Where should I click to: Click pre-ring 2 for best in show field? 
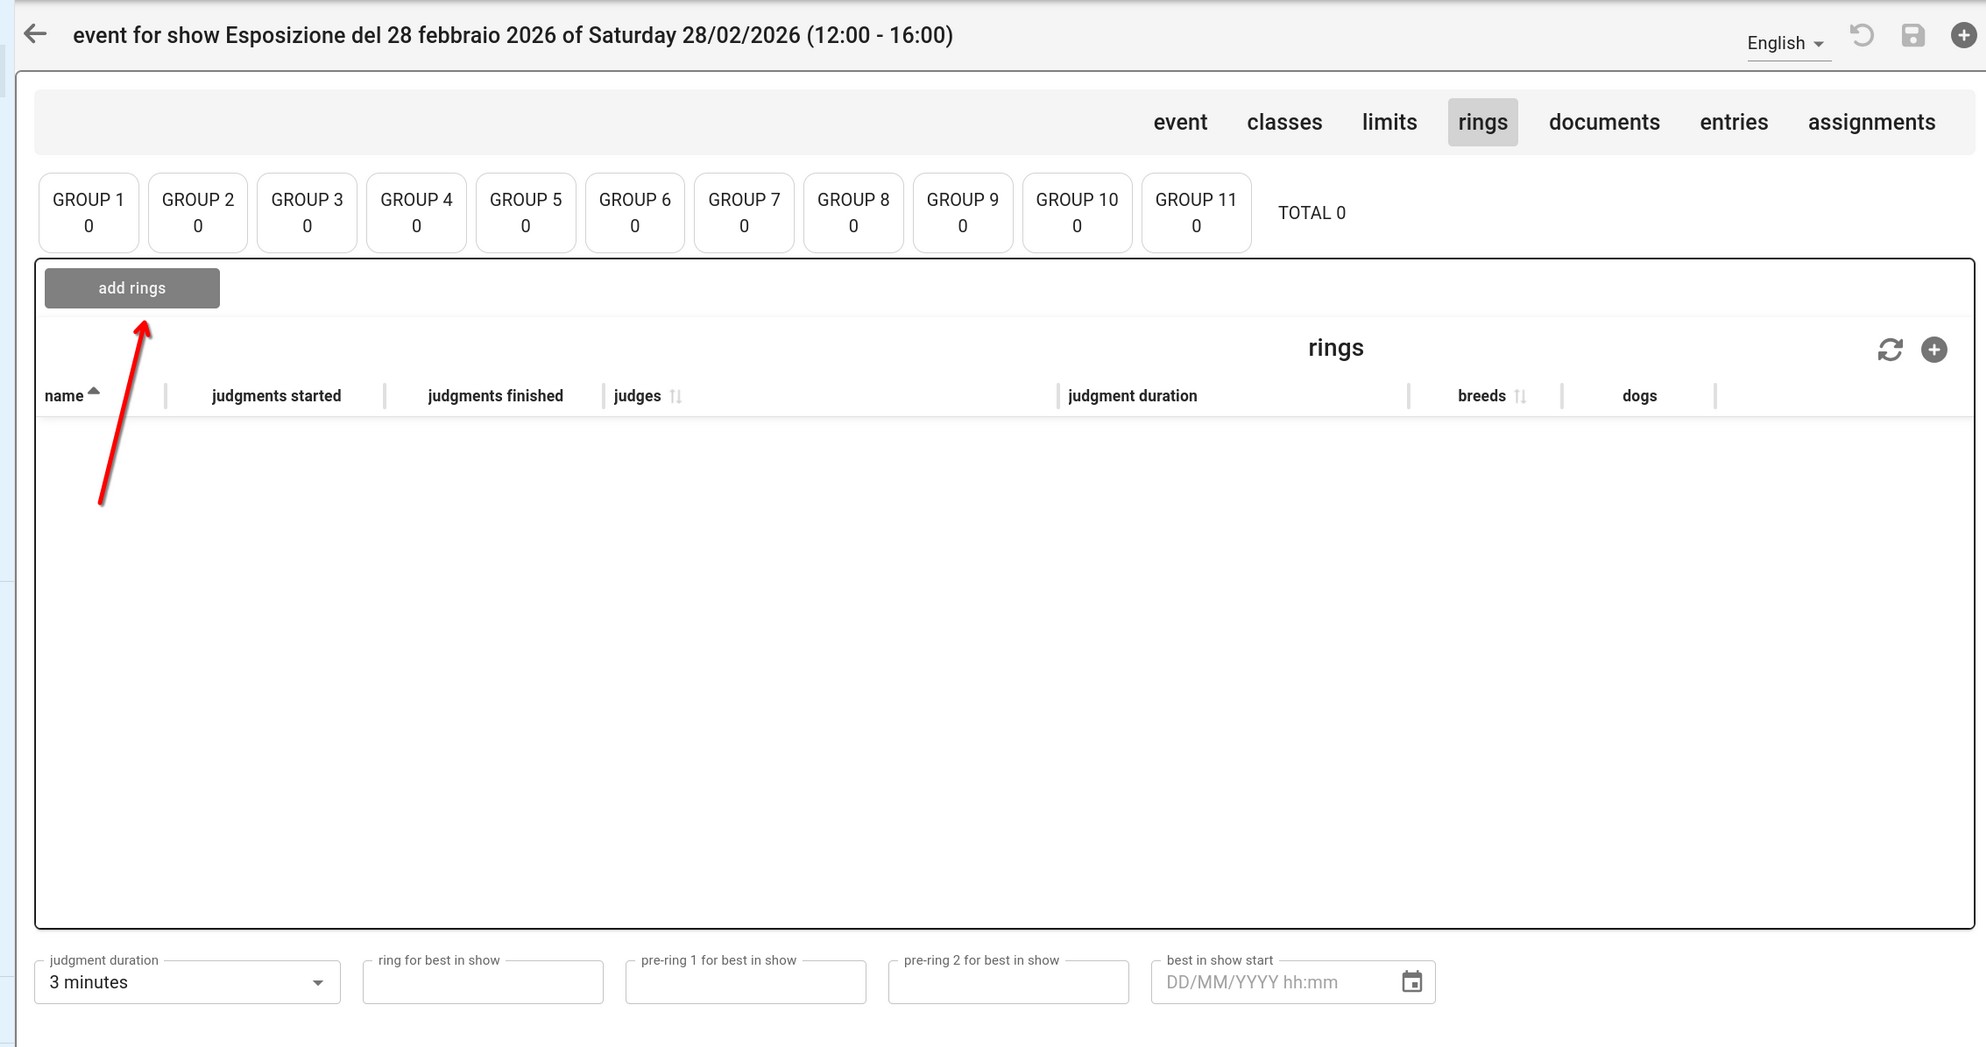point(1008,982)
